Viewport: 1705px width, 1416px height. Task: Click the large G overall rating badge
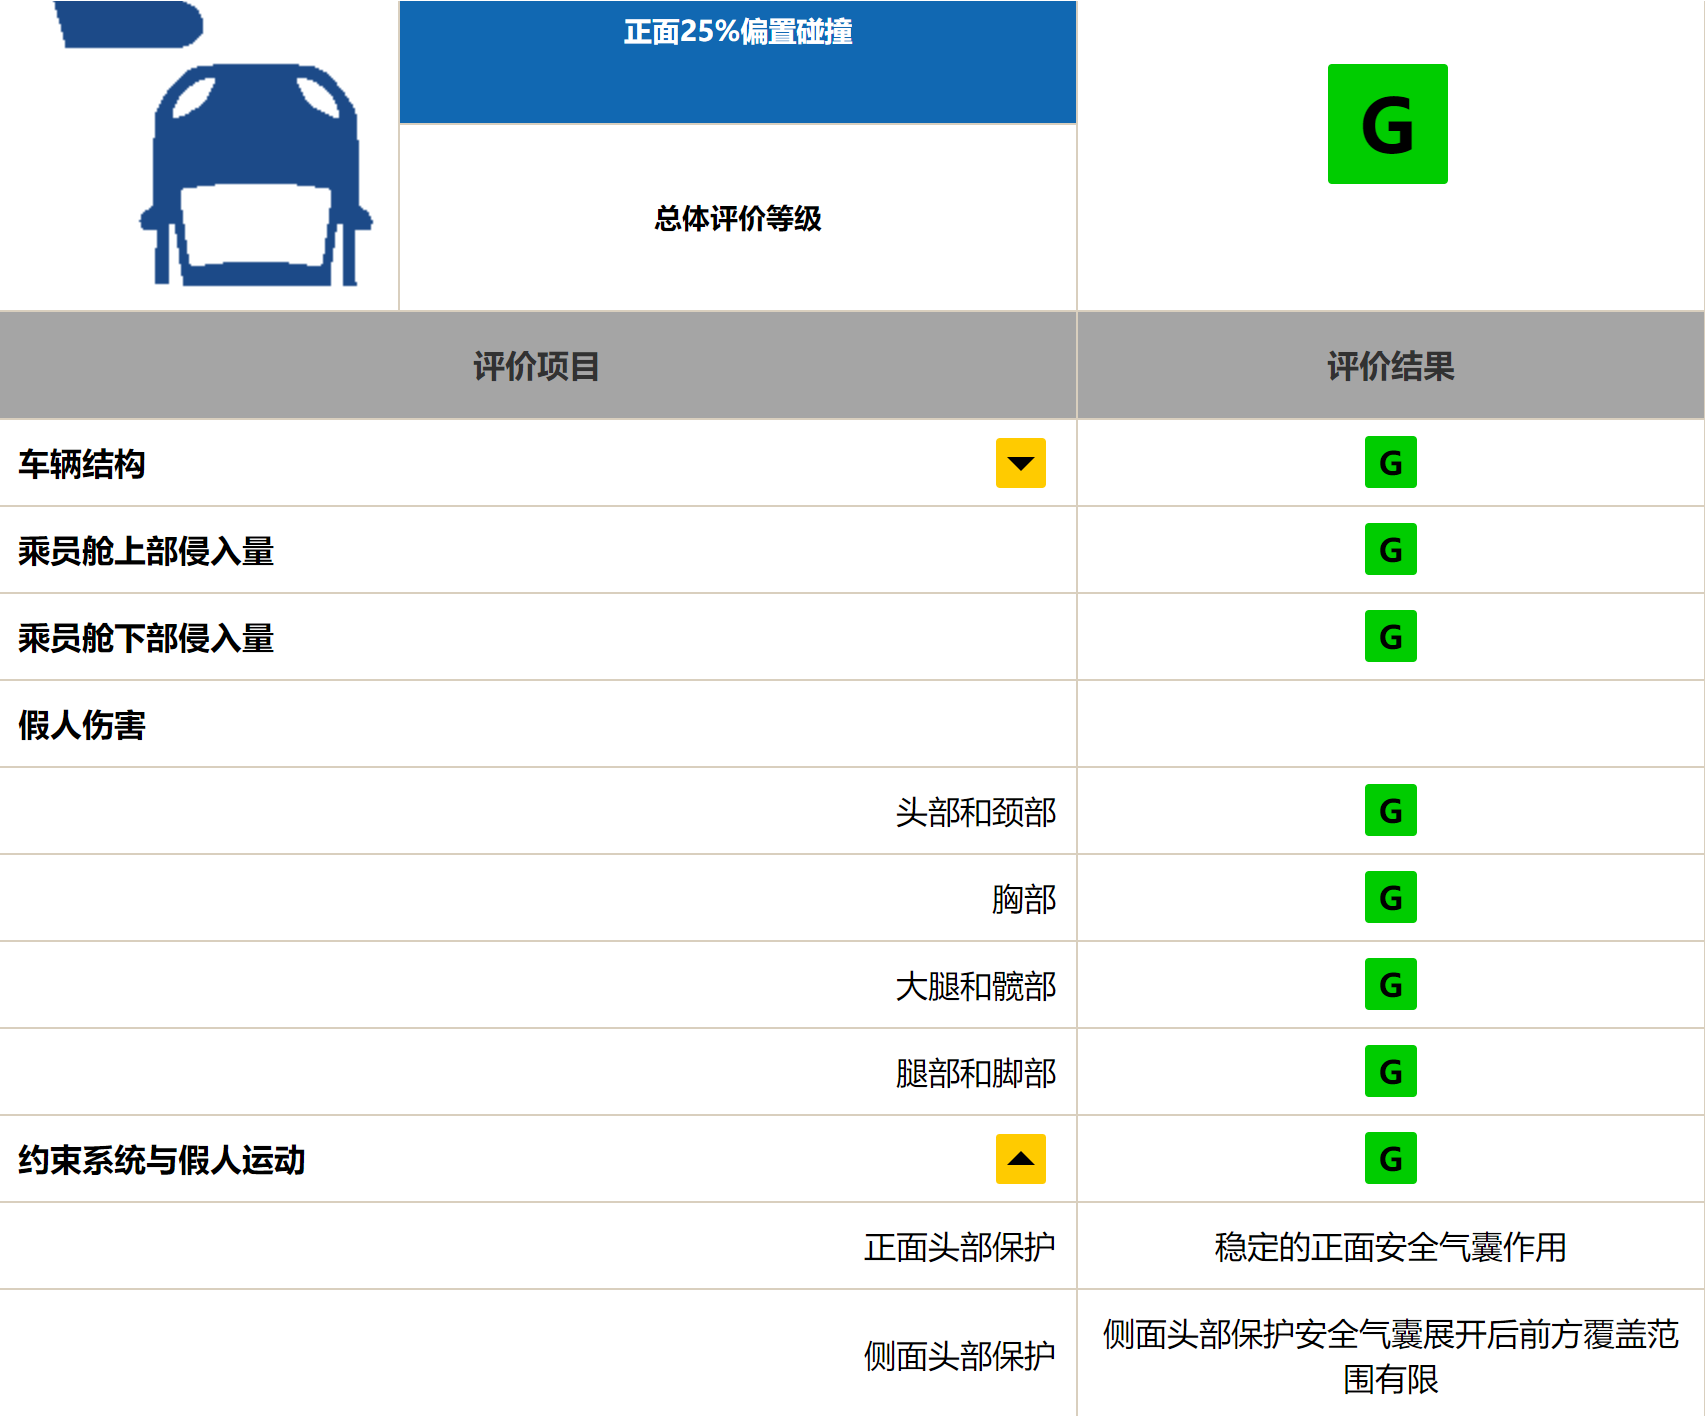[x=1387, y=124]
